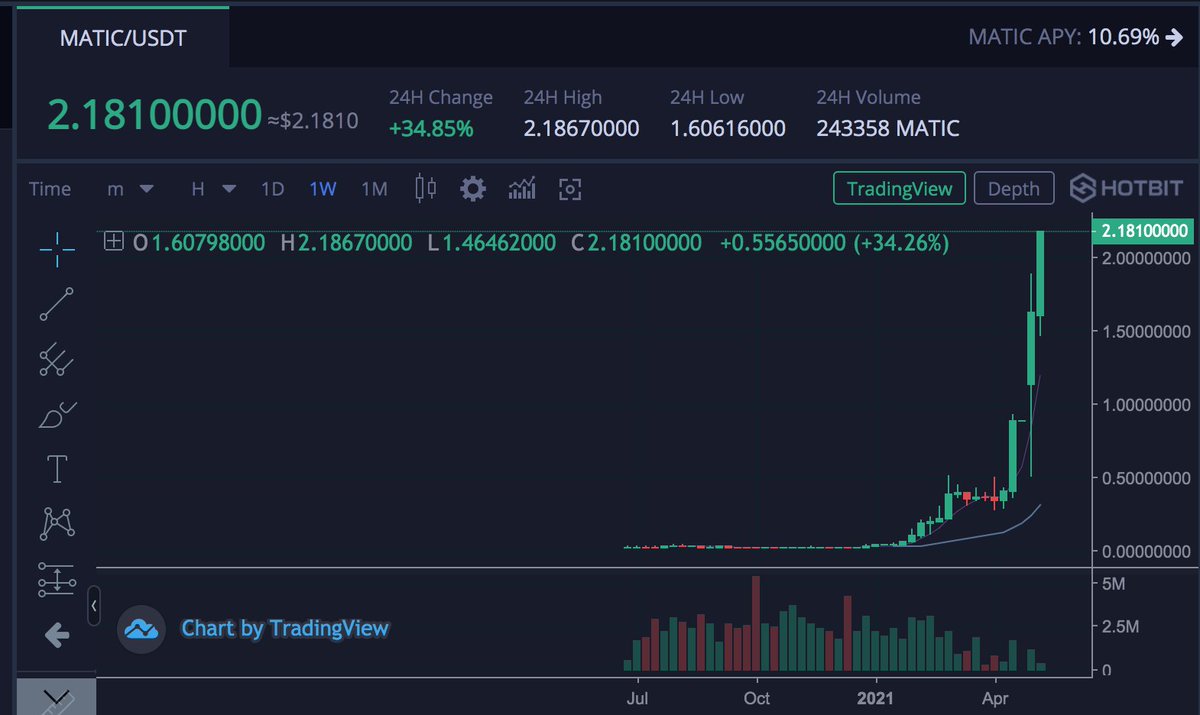Toggle fullscreen chart mode icon
The height and width of the screenshot is (715, 1200).
(x=570, y=188)
